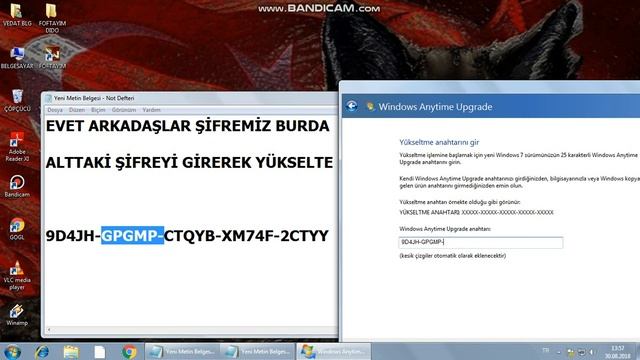Click the system tray clock

[617, 352]
